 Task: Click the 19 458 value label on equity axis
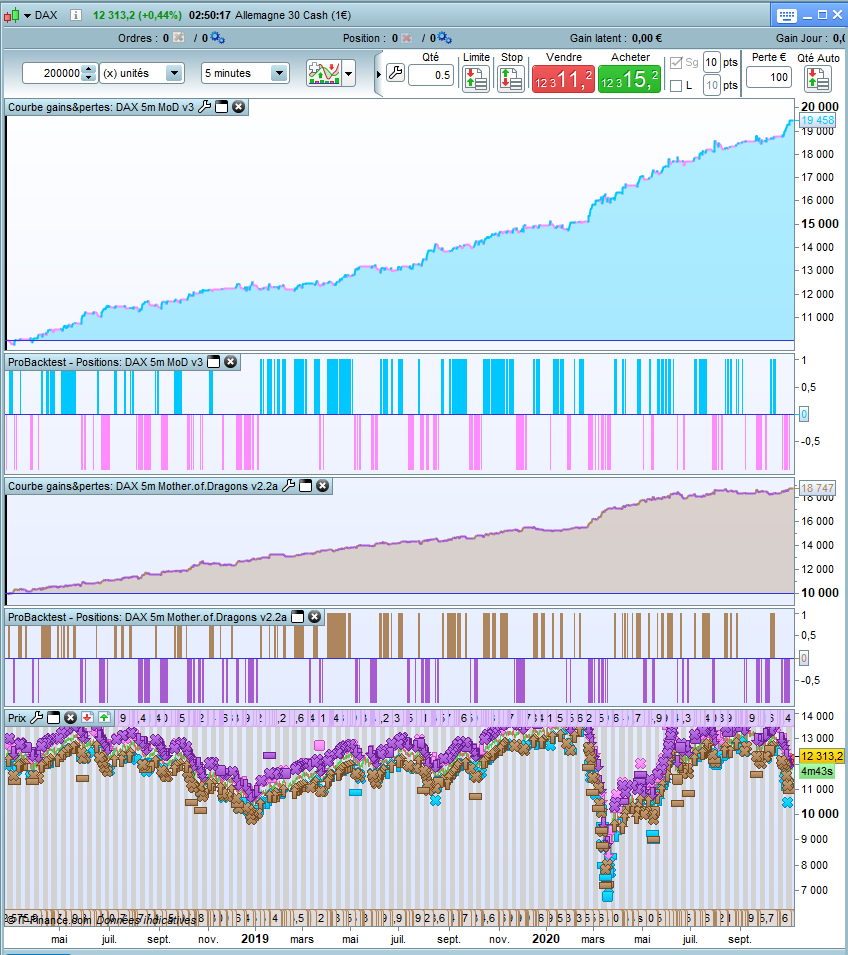point(817,121)
